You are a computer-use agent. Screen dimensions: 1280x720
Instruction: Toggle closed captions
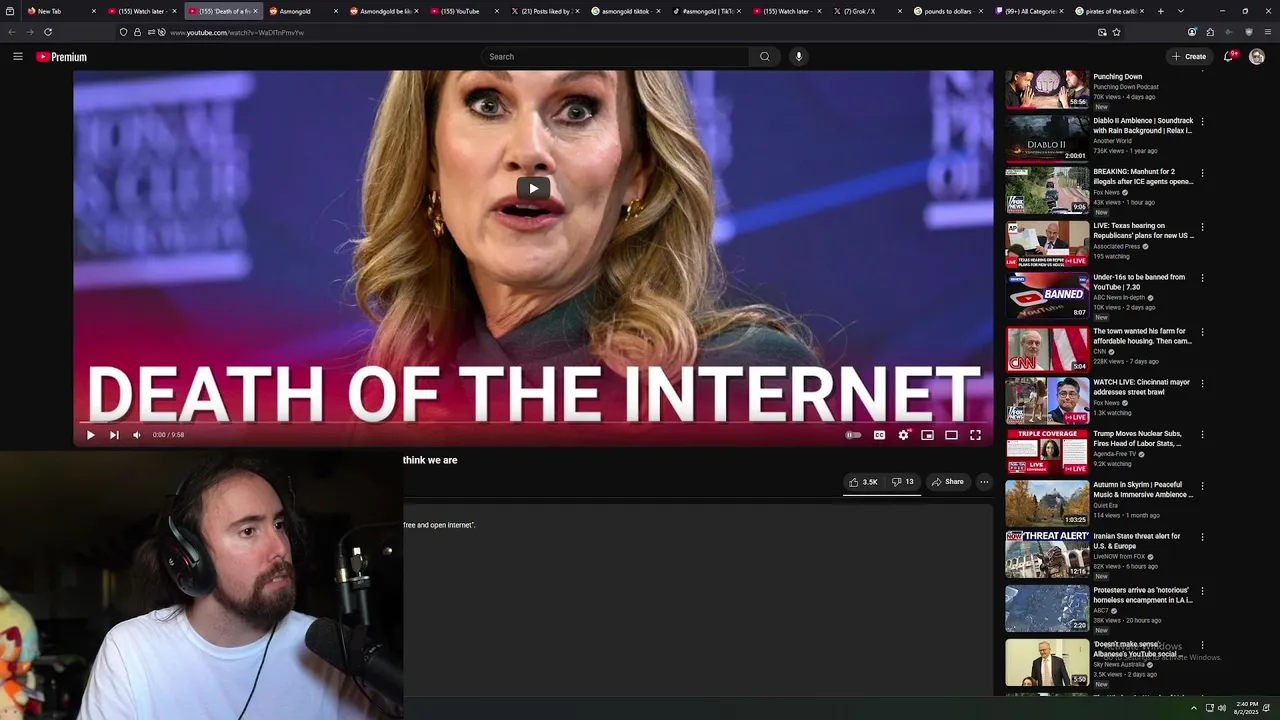tap(879, 435)
